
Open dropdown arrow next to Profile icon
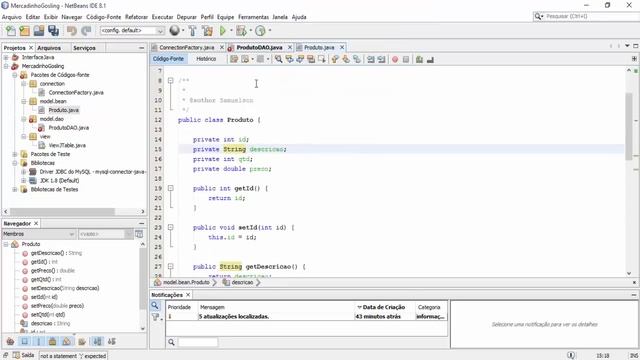(x=270, y=31)
